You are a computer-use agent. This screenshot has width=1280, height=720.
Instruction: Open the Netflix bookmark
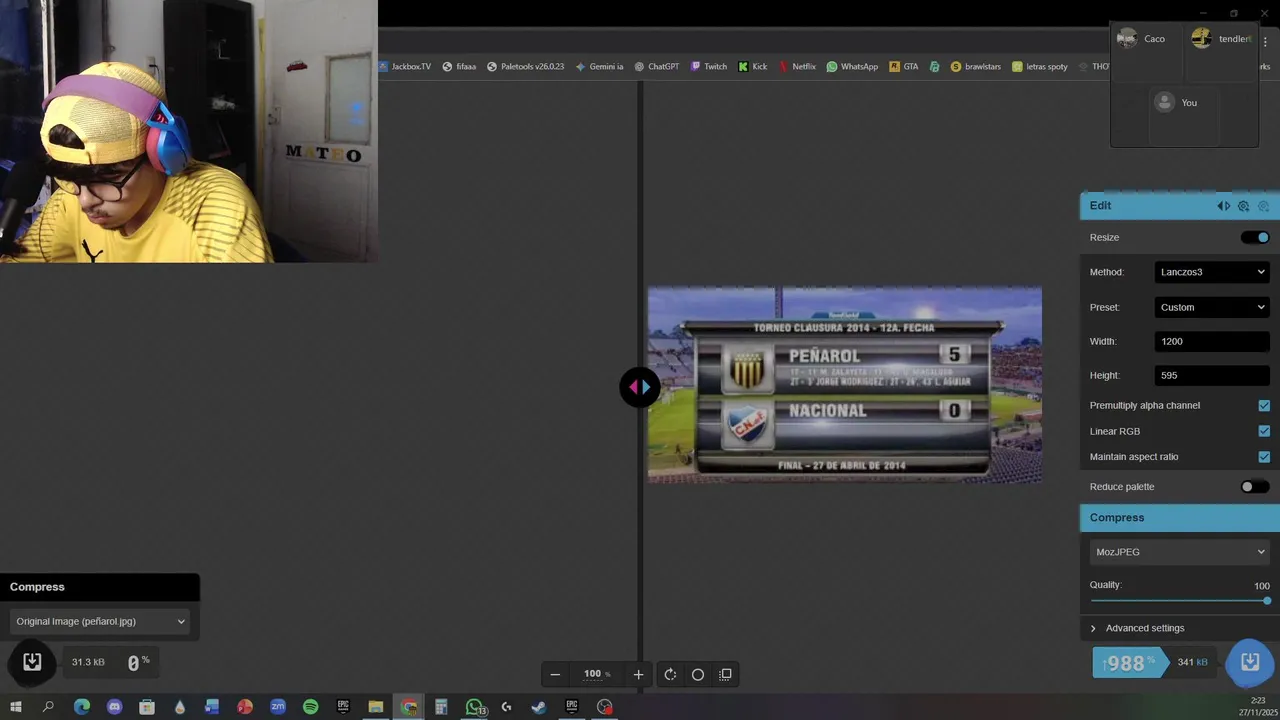[x=797, y=67]
